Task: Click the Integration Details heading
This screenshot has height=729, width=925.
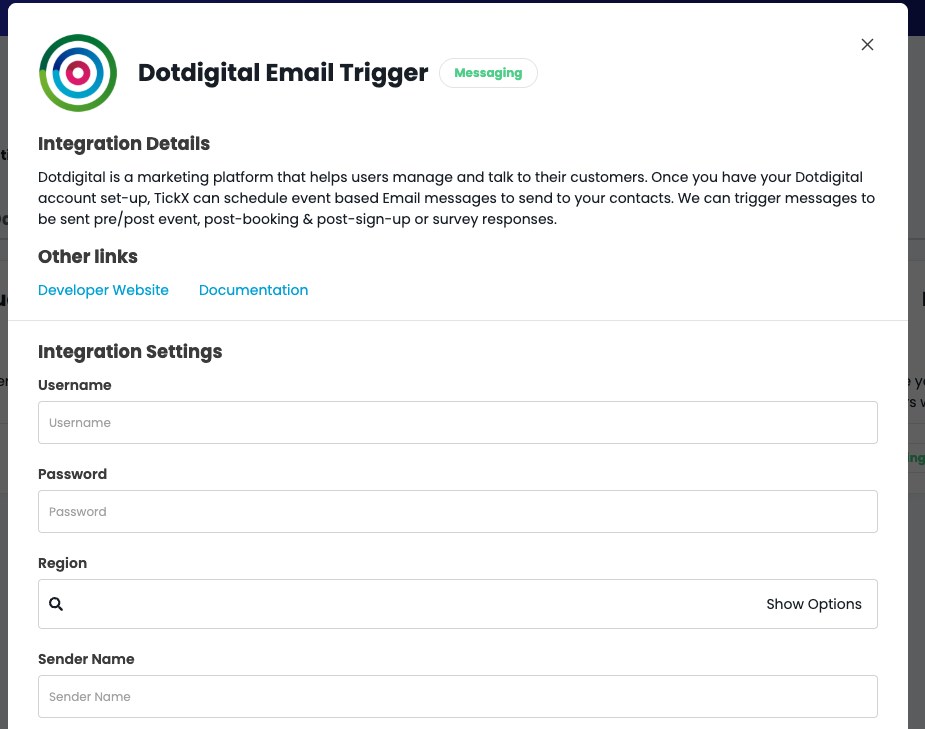Action: (124, 143)
